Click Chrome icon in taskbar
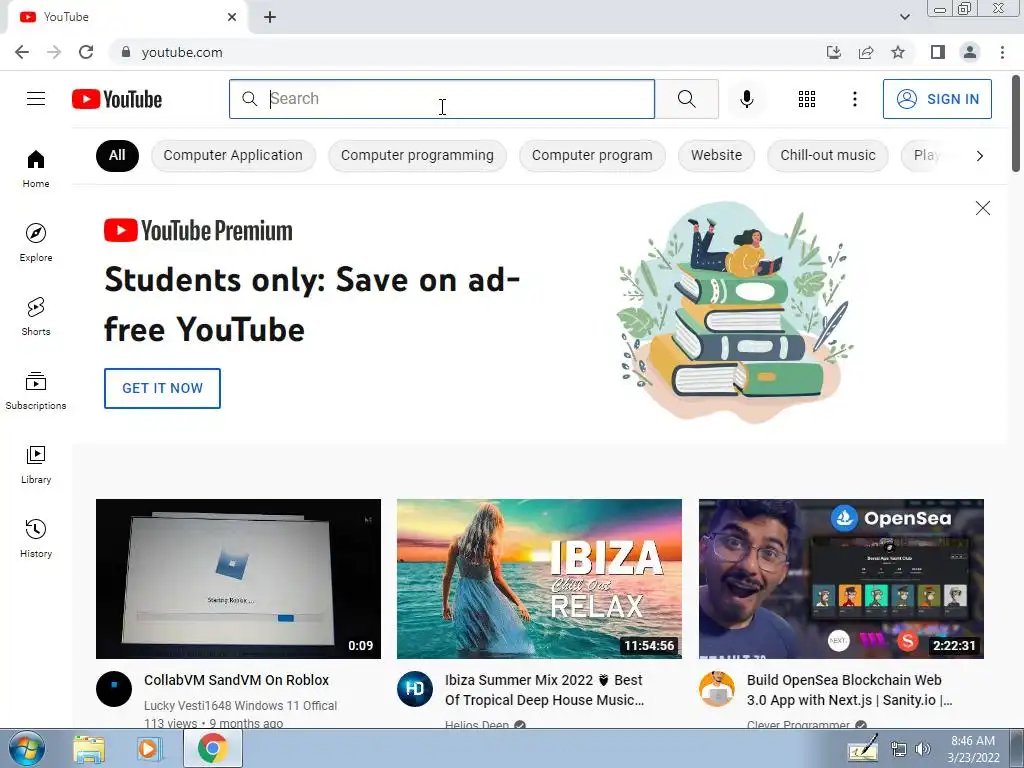Viewport: 1024px width, 768px height. (212, 748)
